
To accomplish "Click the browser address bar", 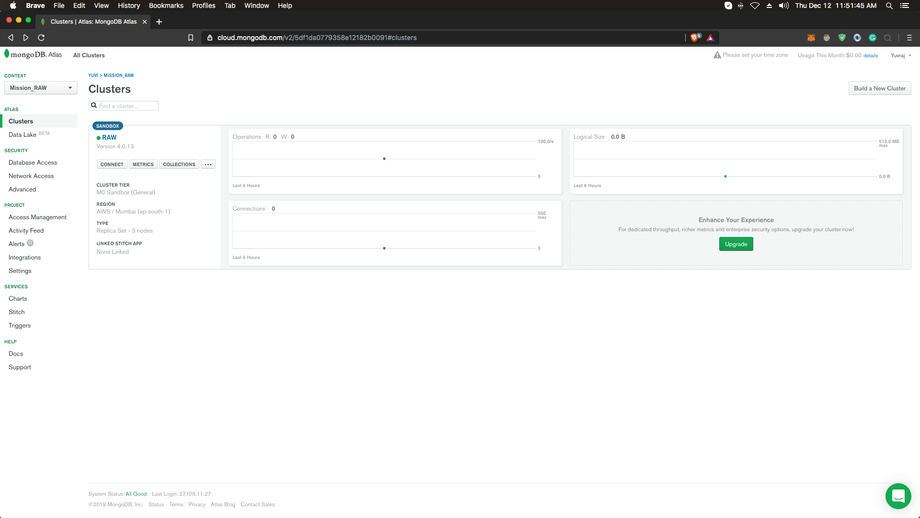I will (443, 38).
